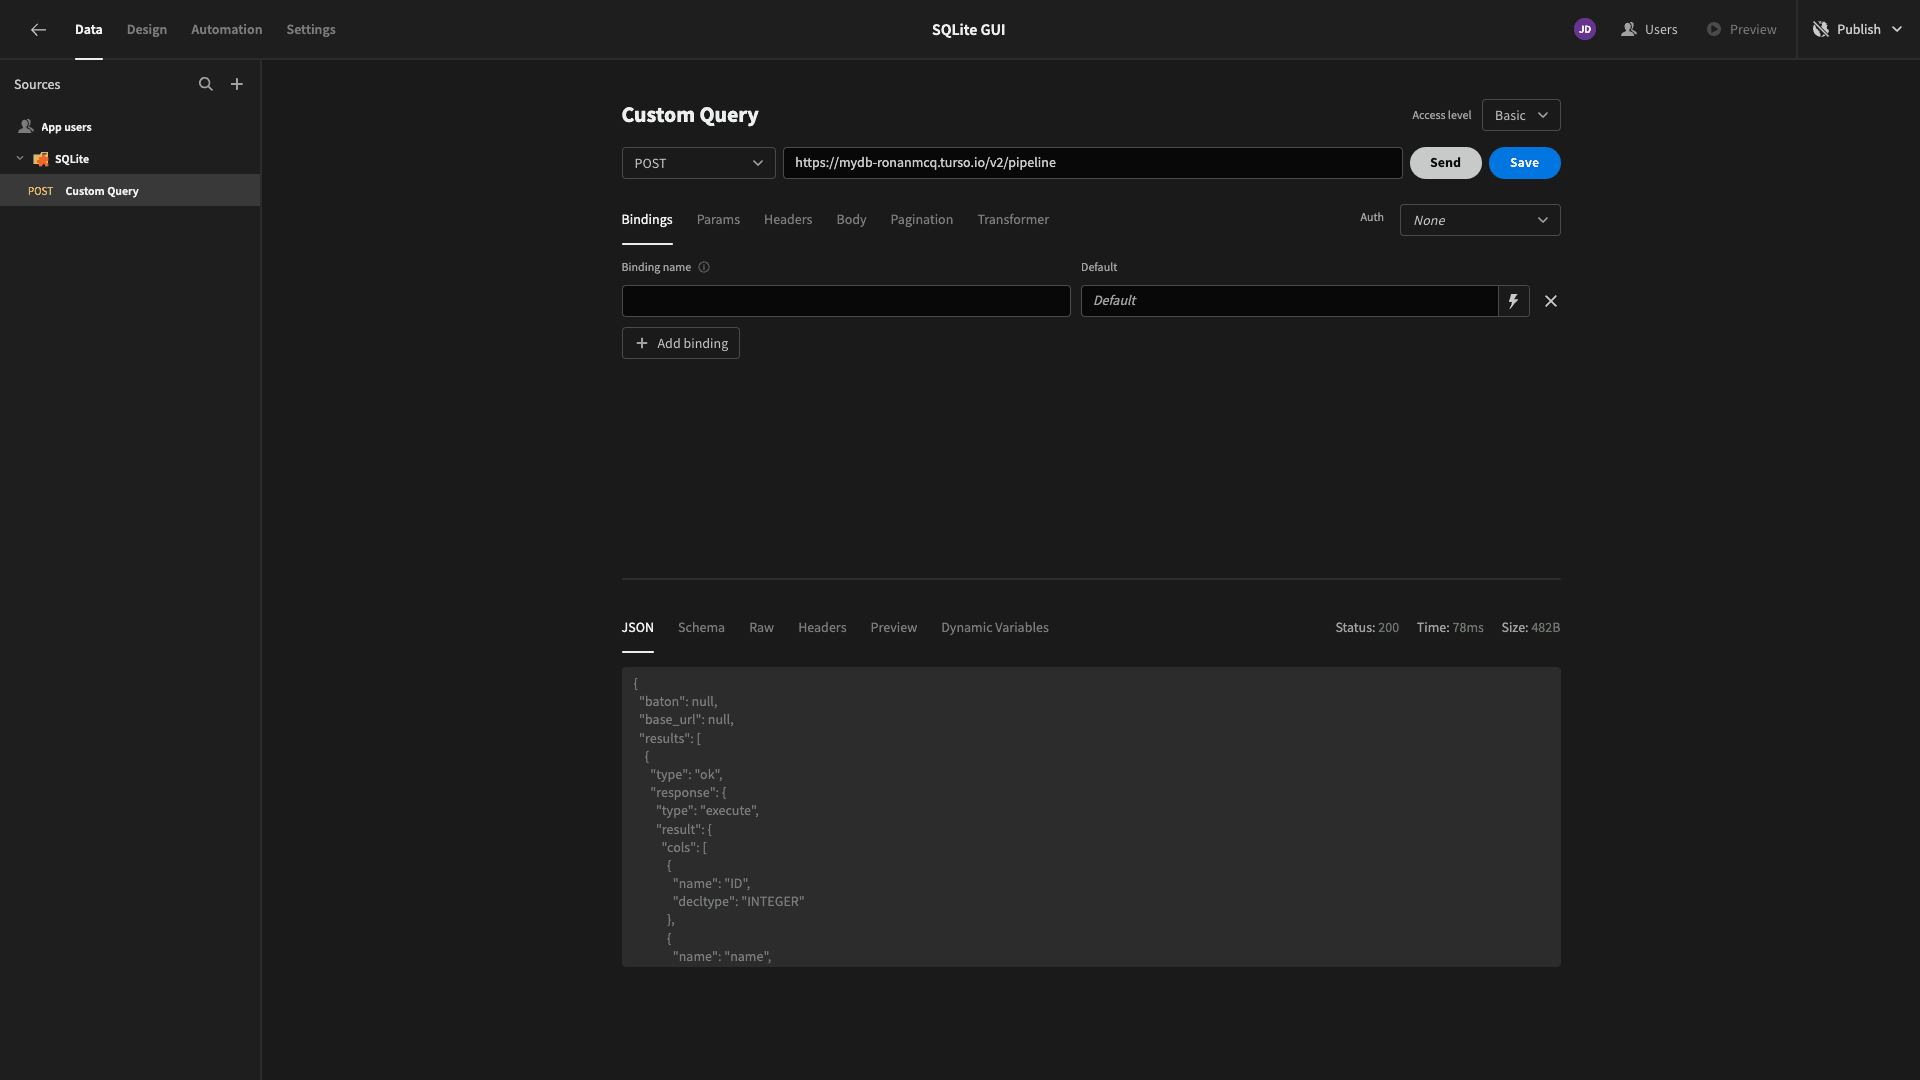Open the Users panel
The height and width of the screenshot is (1080, 1920).
1649,30
